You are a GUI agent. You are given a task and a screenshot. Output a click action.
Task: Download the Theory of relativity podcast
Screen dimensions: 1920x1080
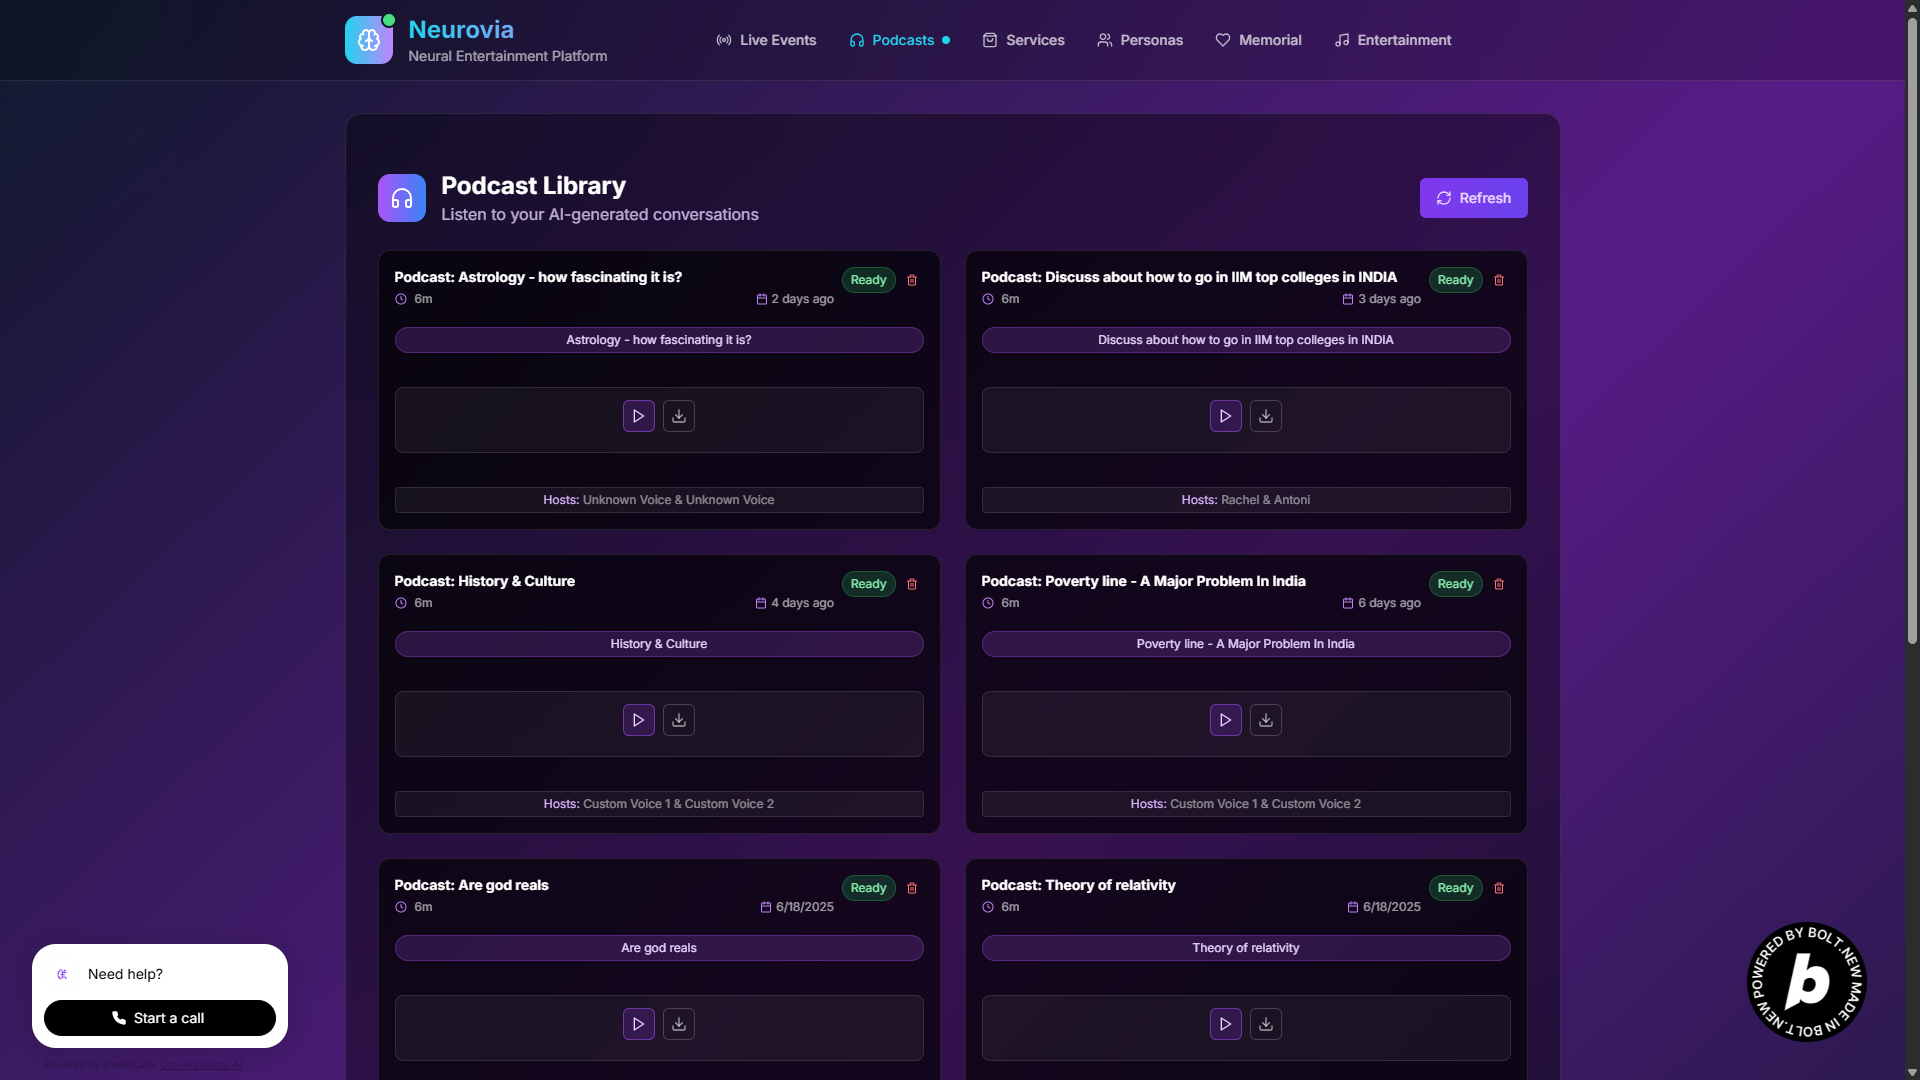pyautogui.click(x=1265, y=1024)
